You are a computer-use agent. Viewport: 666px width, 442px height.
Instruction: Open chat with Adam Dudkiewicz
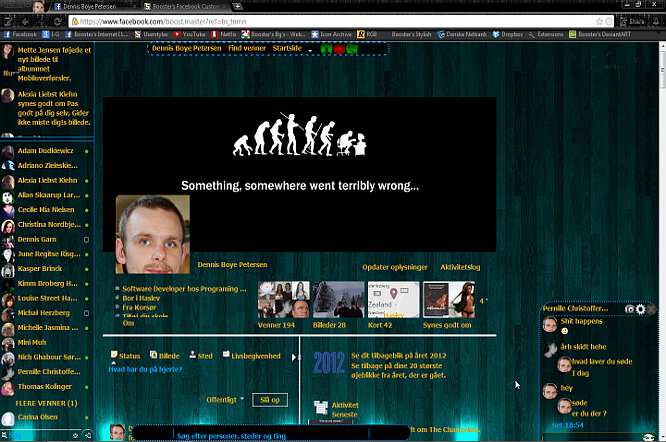tap(45, 151)
